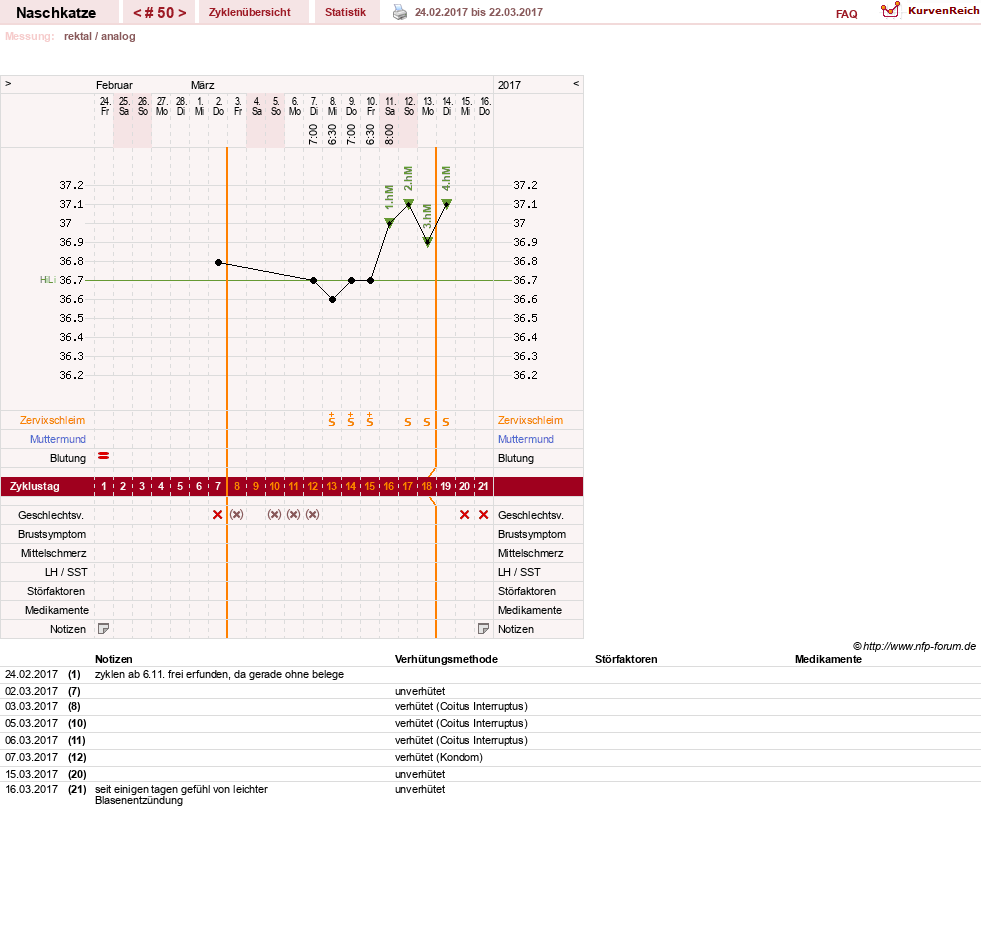Click 'unverhütet' entry for 02.03.2017

420,691
